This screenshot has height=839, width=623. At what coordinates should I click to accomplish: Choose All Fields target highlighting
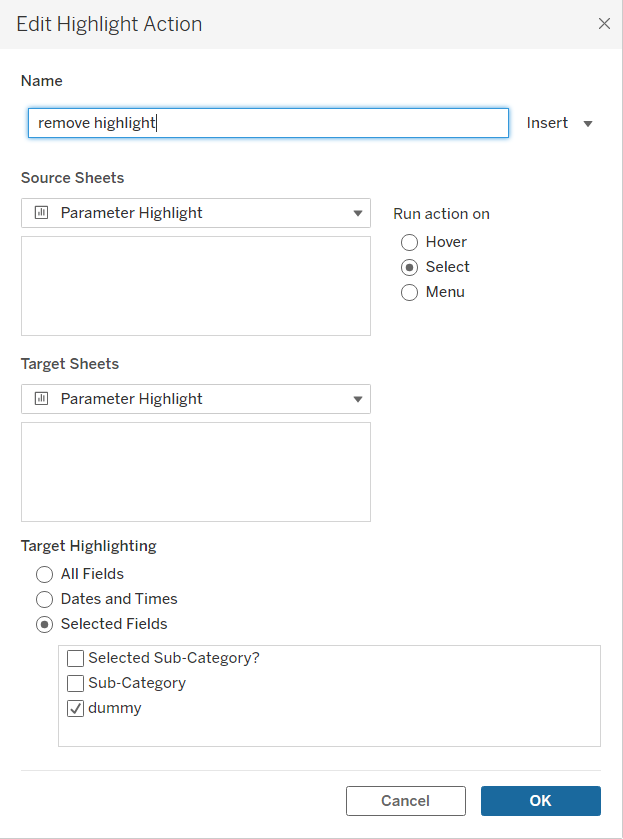coord(44,574)
